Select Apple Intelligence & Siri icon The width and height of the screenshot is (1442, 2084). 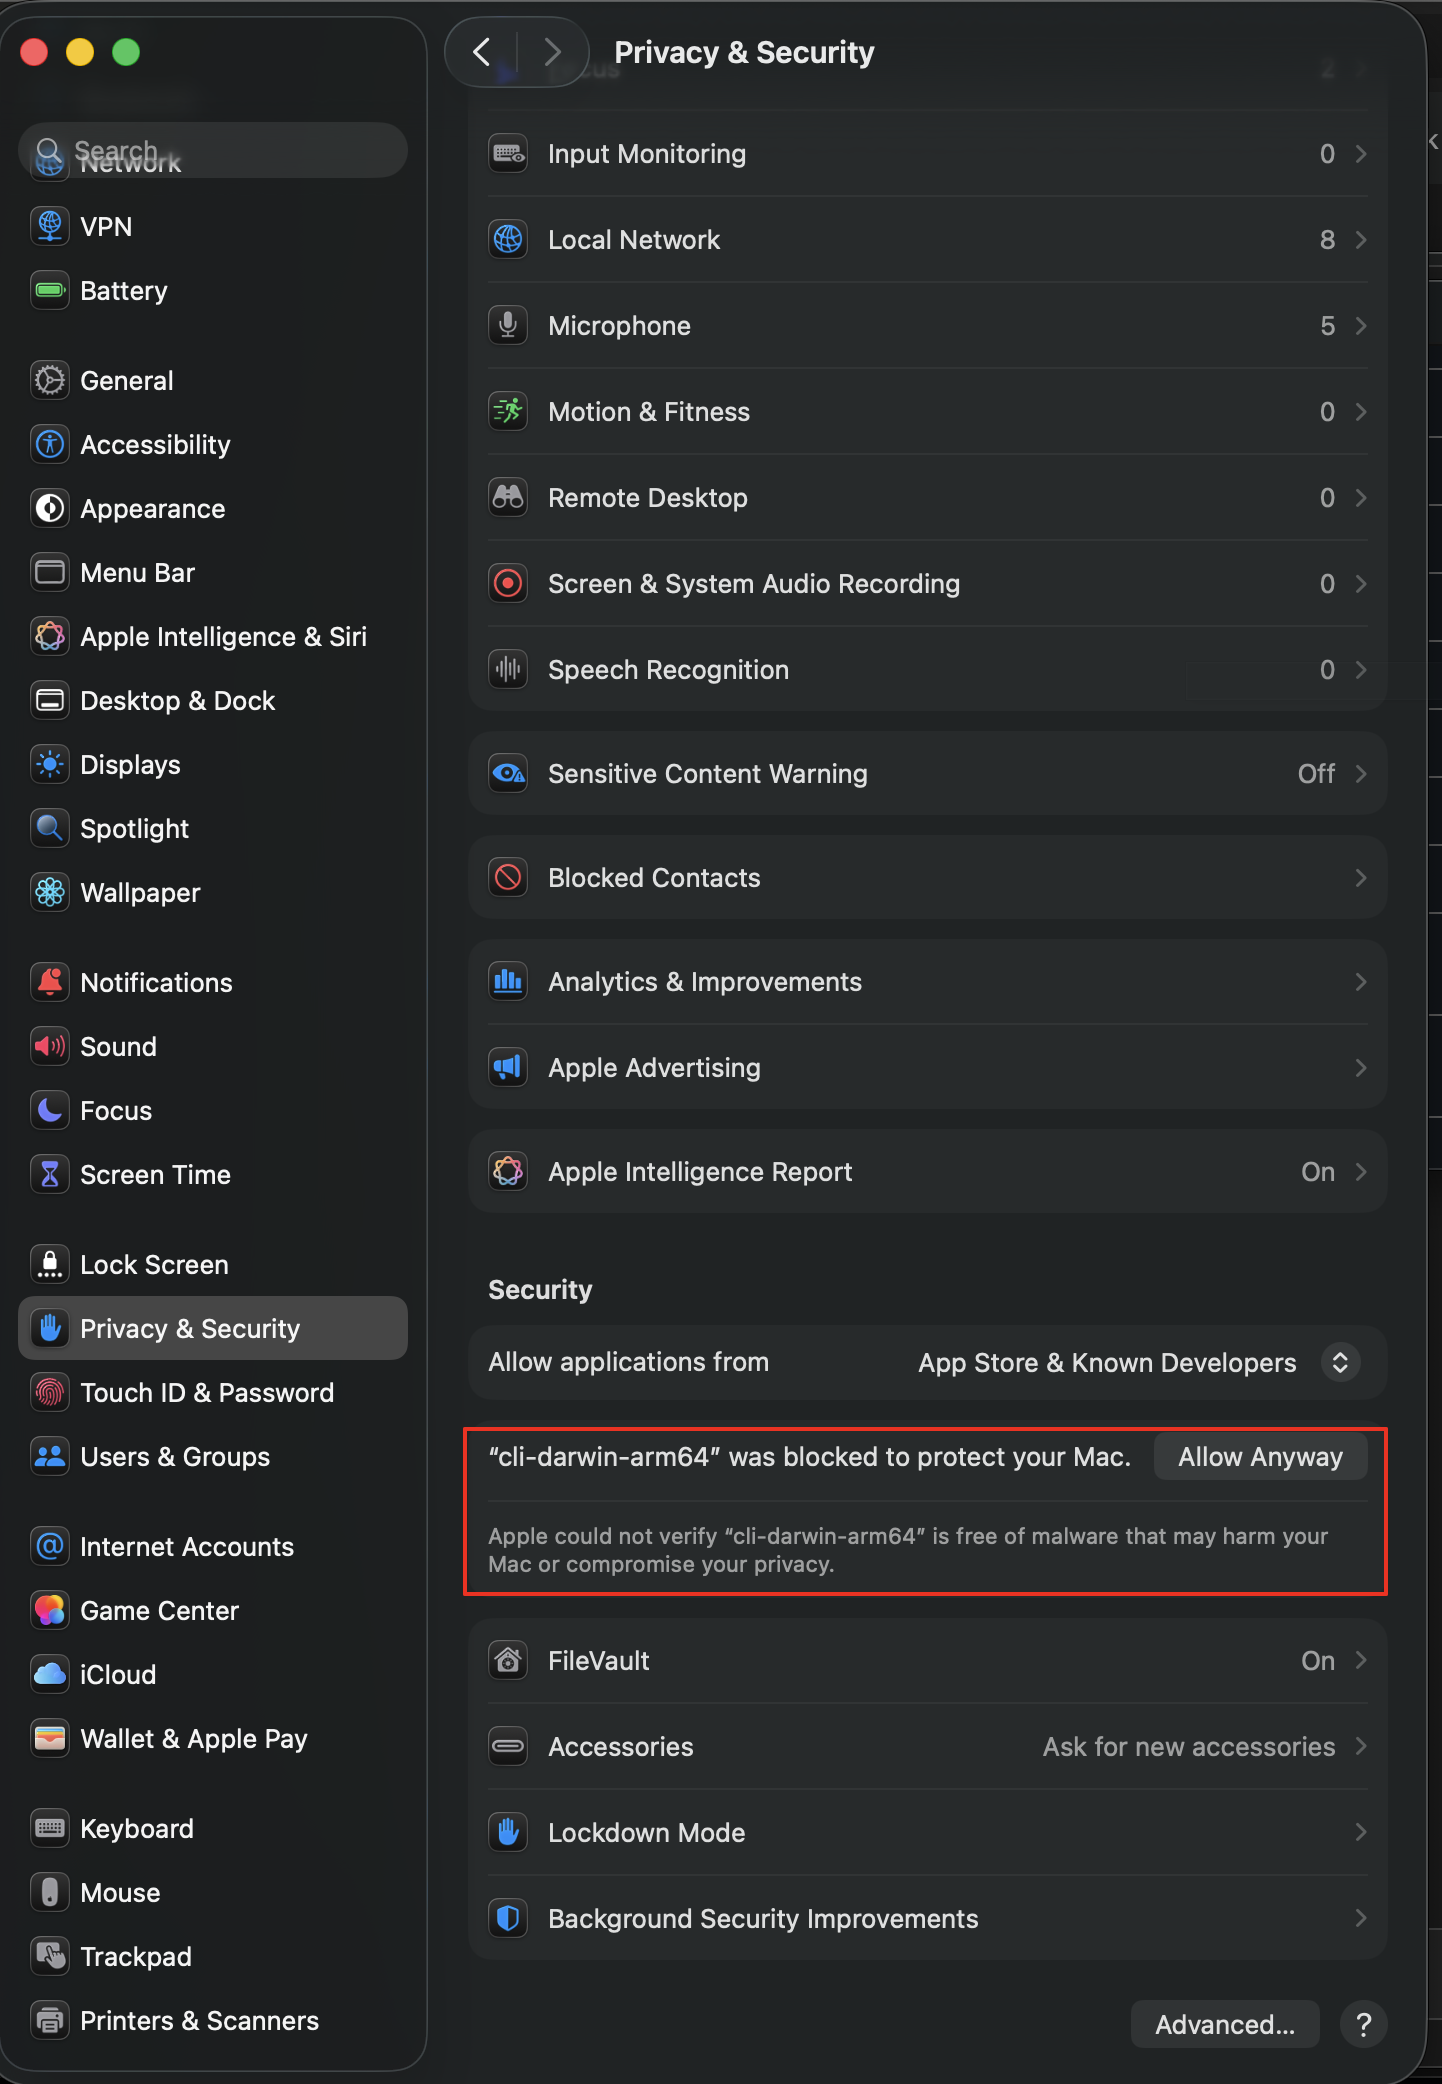[x=49, y=636]
